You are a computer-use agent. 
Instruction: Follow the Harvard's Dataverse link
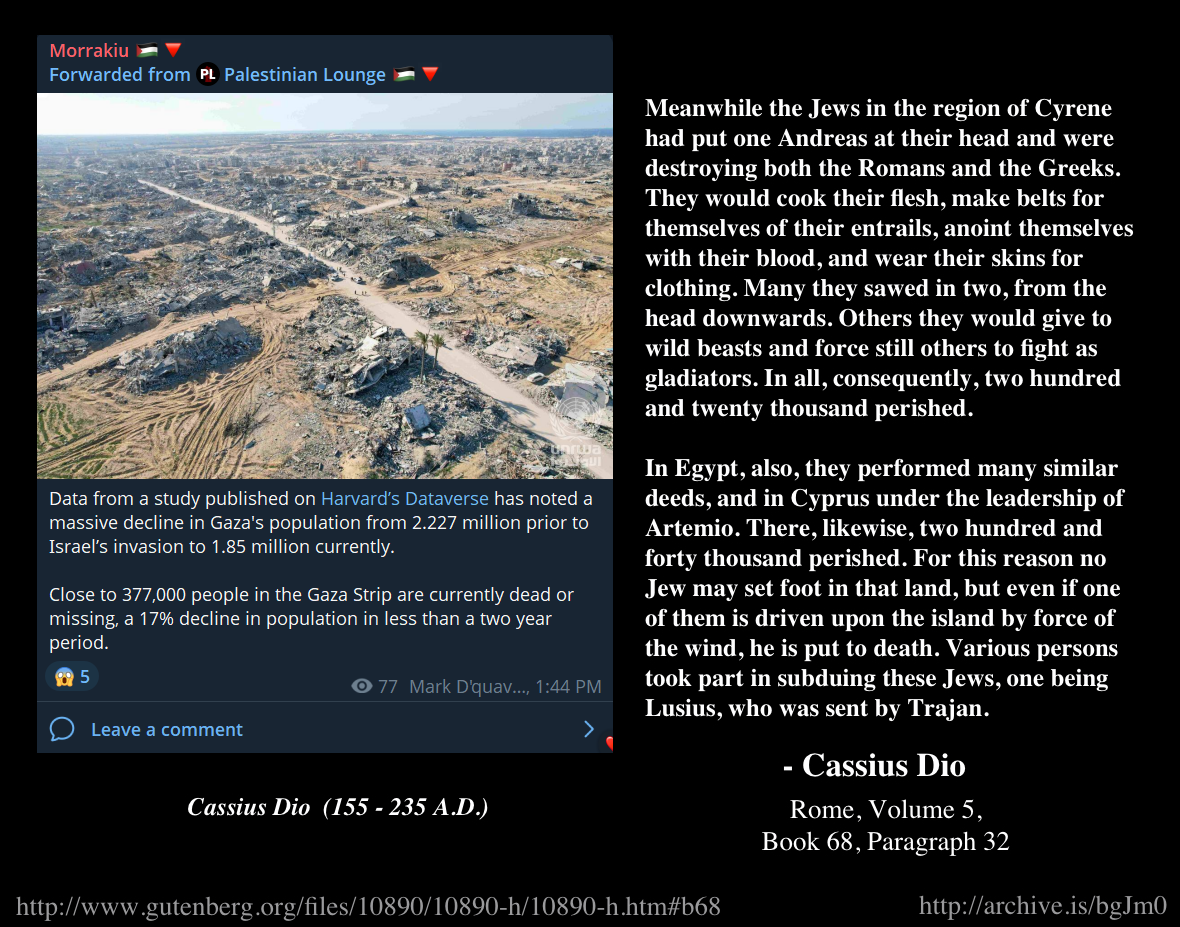click(x=404, y=498)
